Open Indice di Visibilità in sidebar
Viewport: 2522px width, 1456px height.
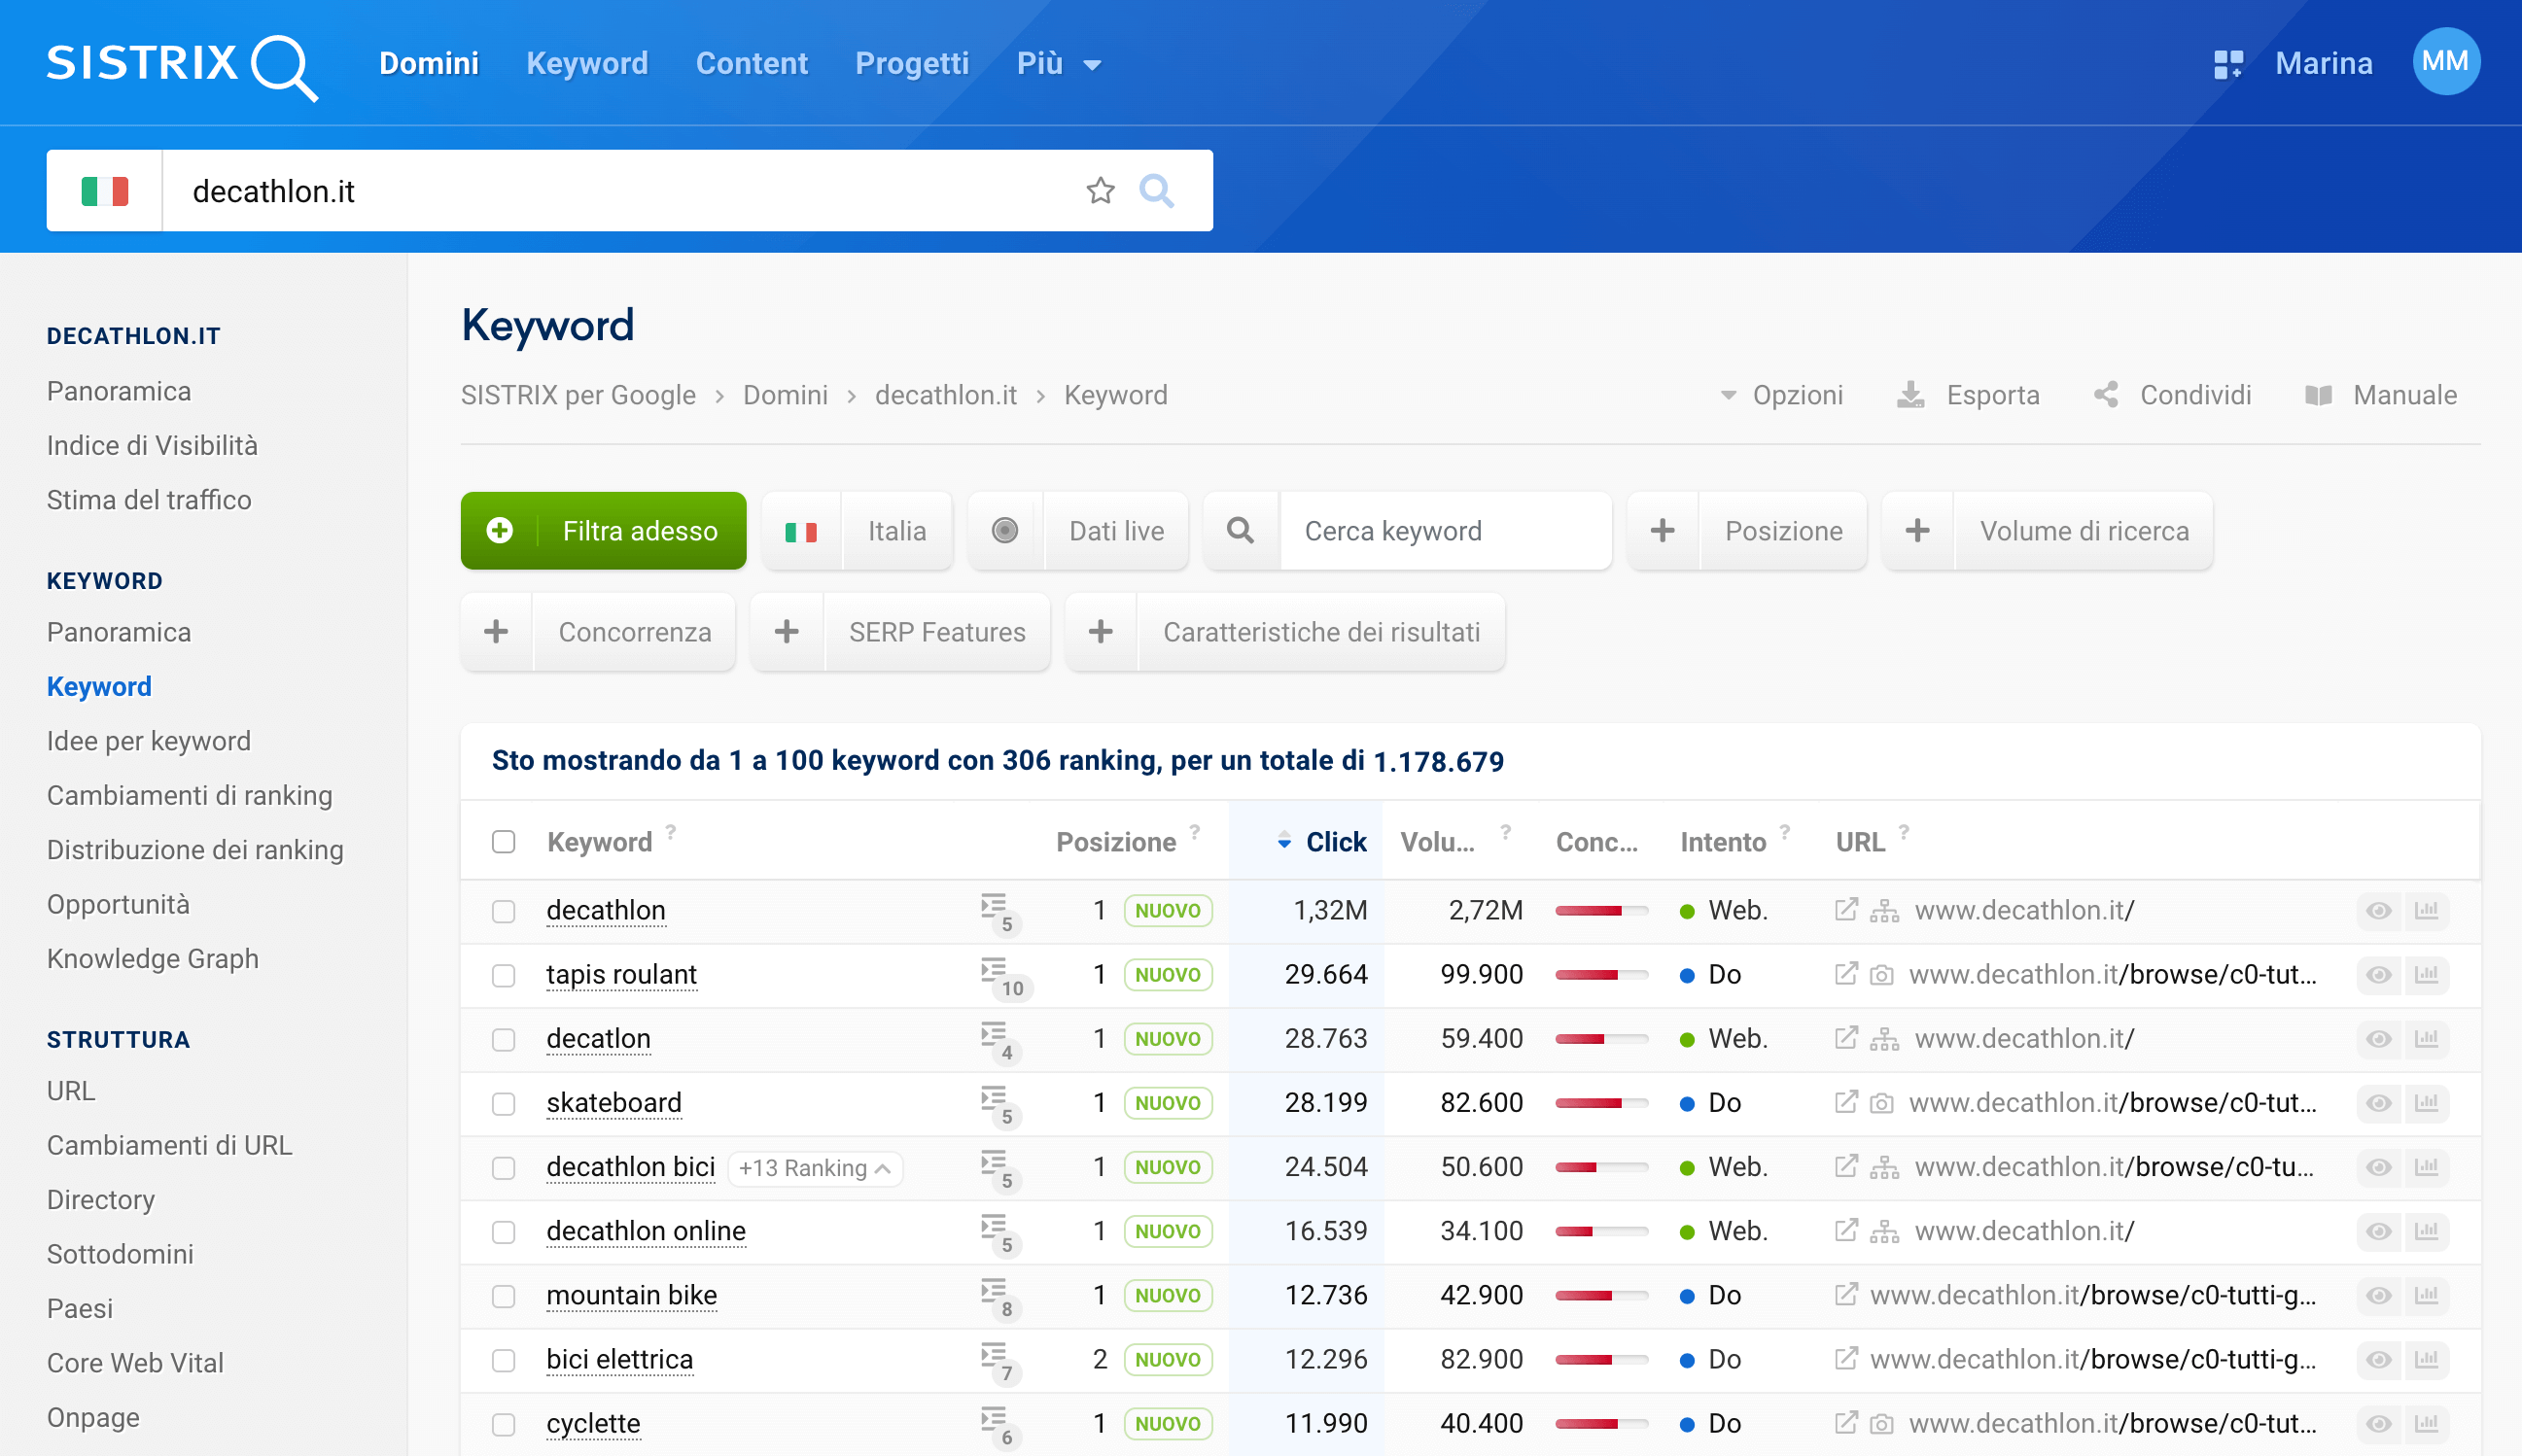(x=152, y=445)
